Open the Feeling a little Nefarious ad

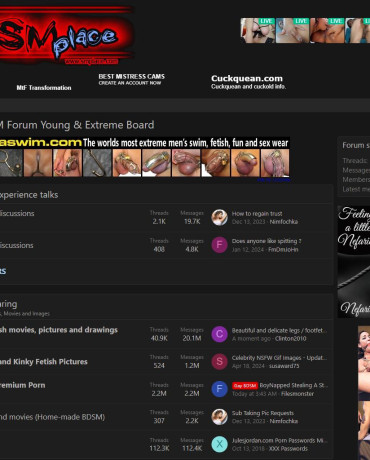tap(354, 262)
